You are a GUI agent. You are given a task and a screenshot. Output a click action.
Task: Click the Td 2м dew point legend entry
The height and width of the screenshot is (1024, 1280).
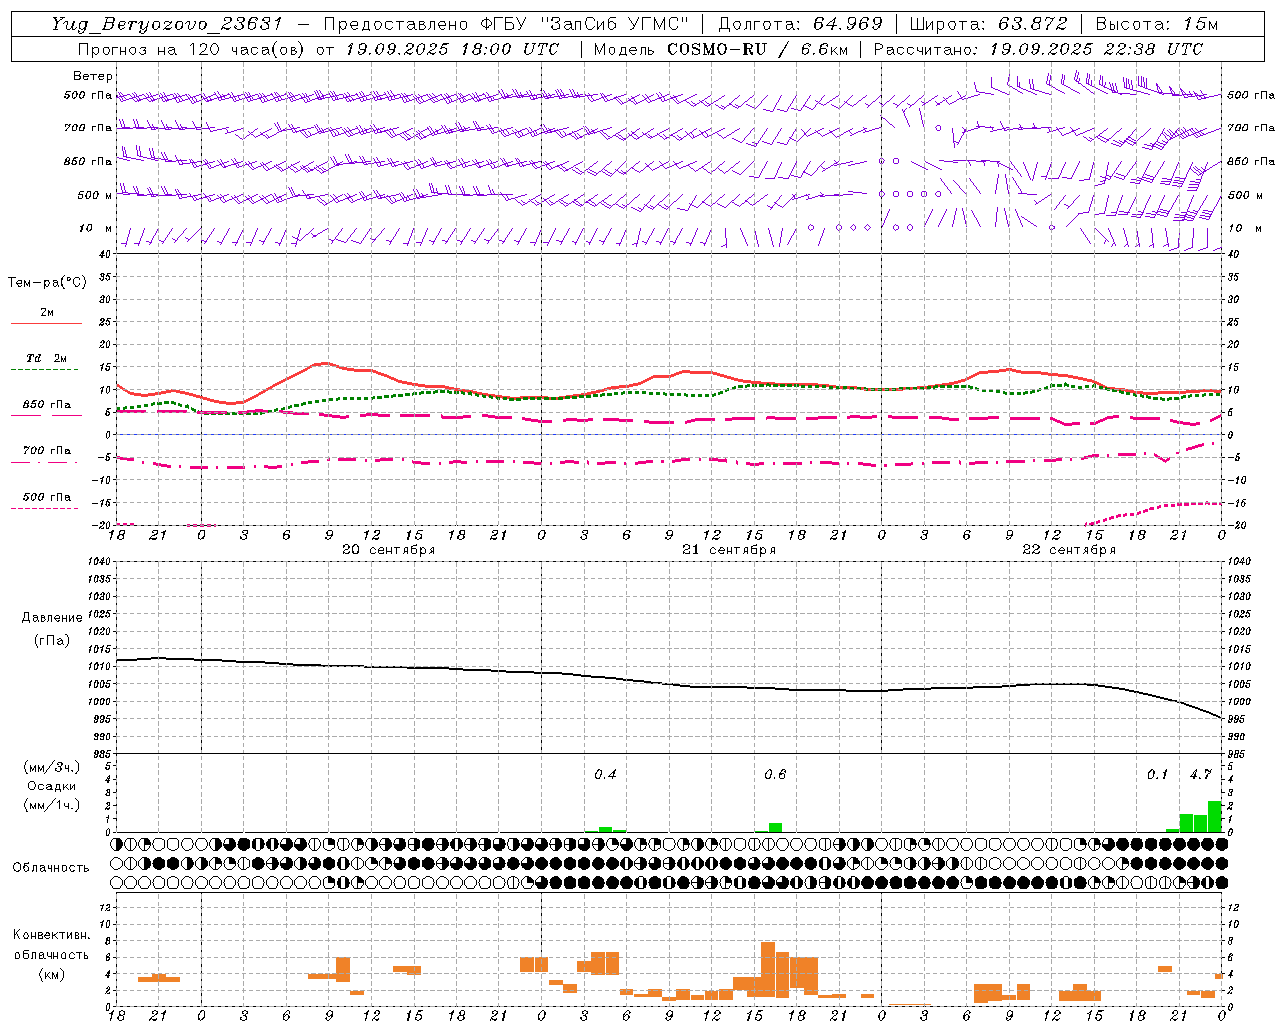pyautogui.click(x=47, y=358)
